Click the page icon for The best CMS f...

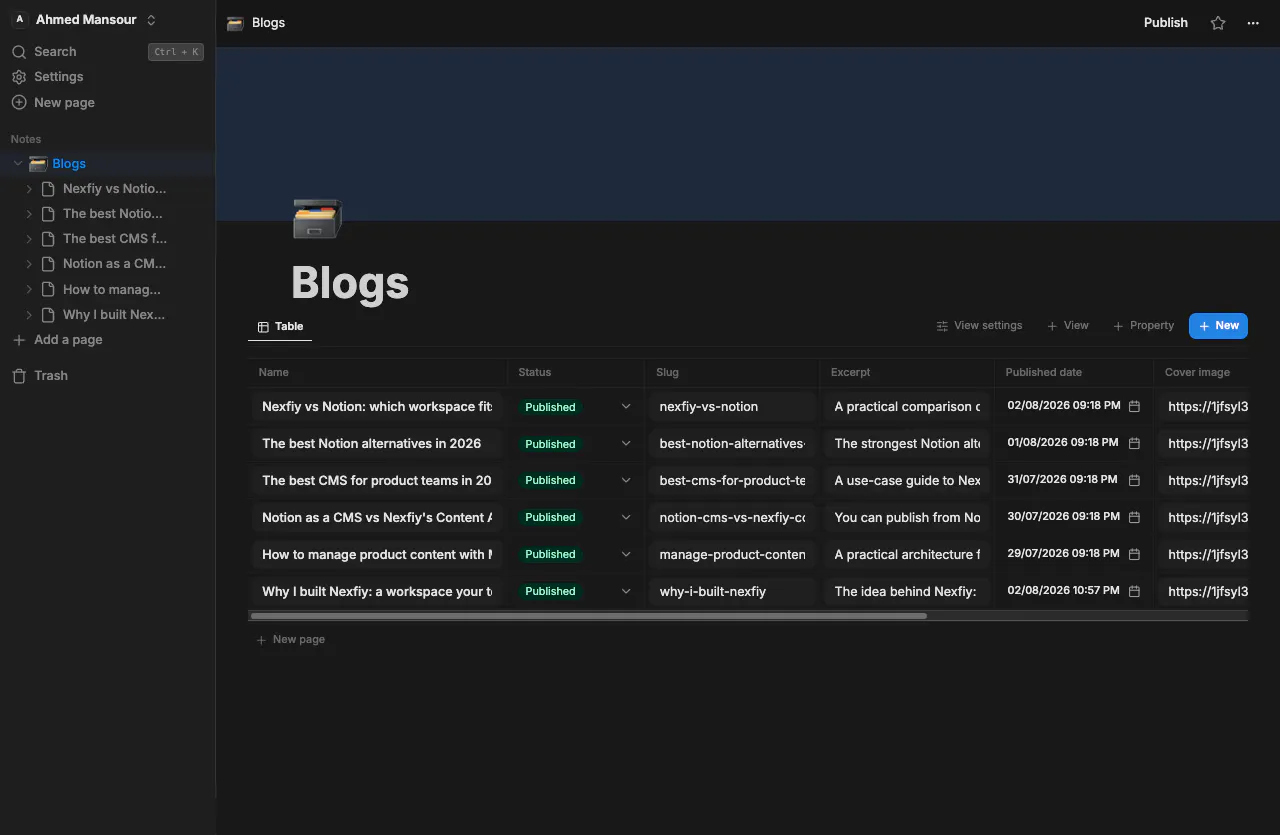[47, 239]
